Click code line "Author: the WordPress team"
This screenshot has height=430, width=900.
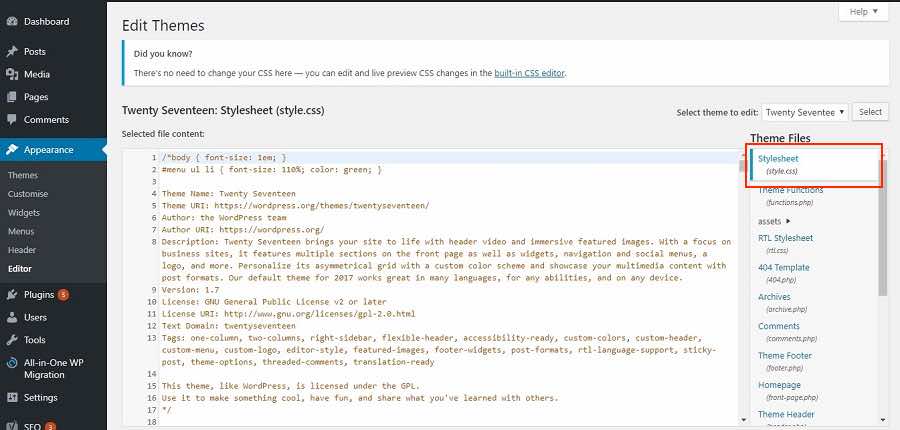click(224, 218)
